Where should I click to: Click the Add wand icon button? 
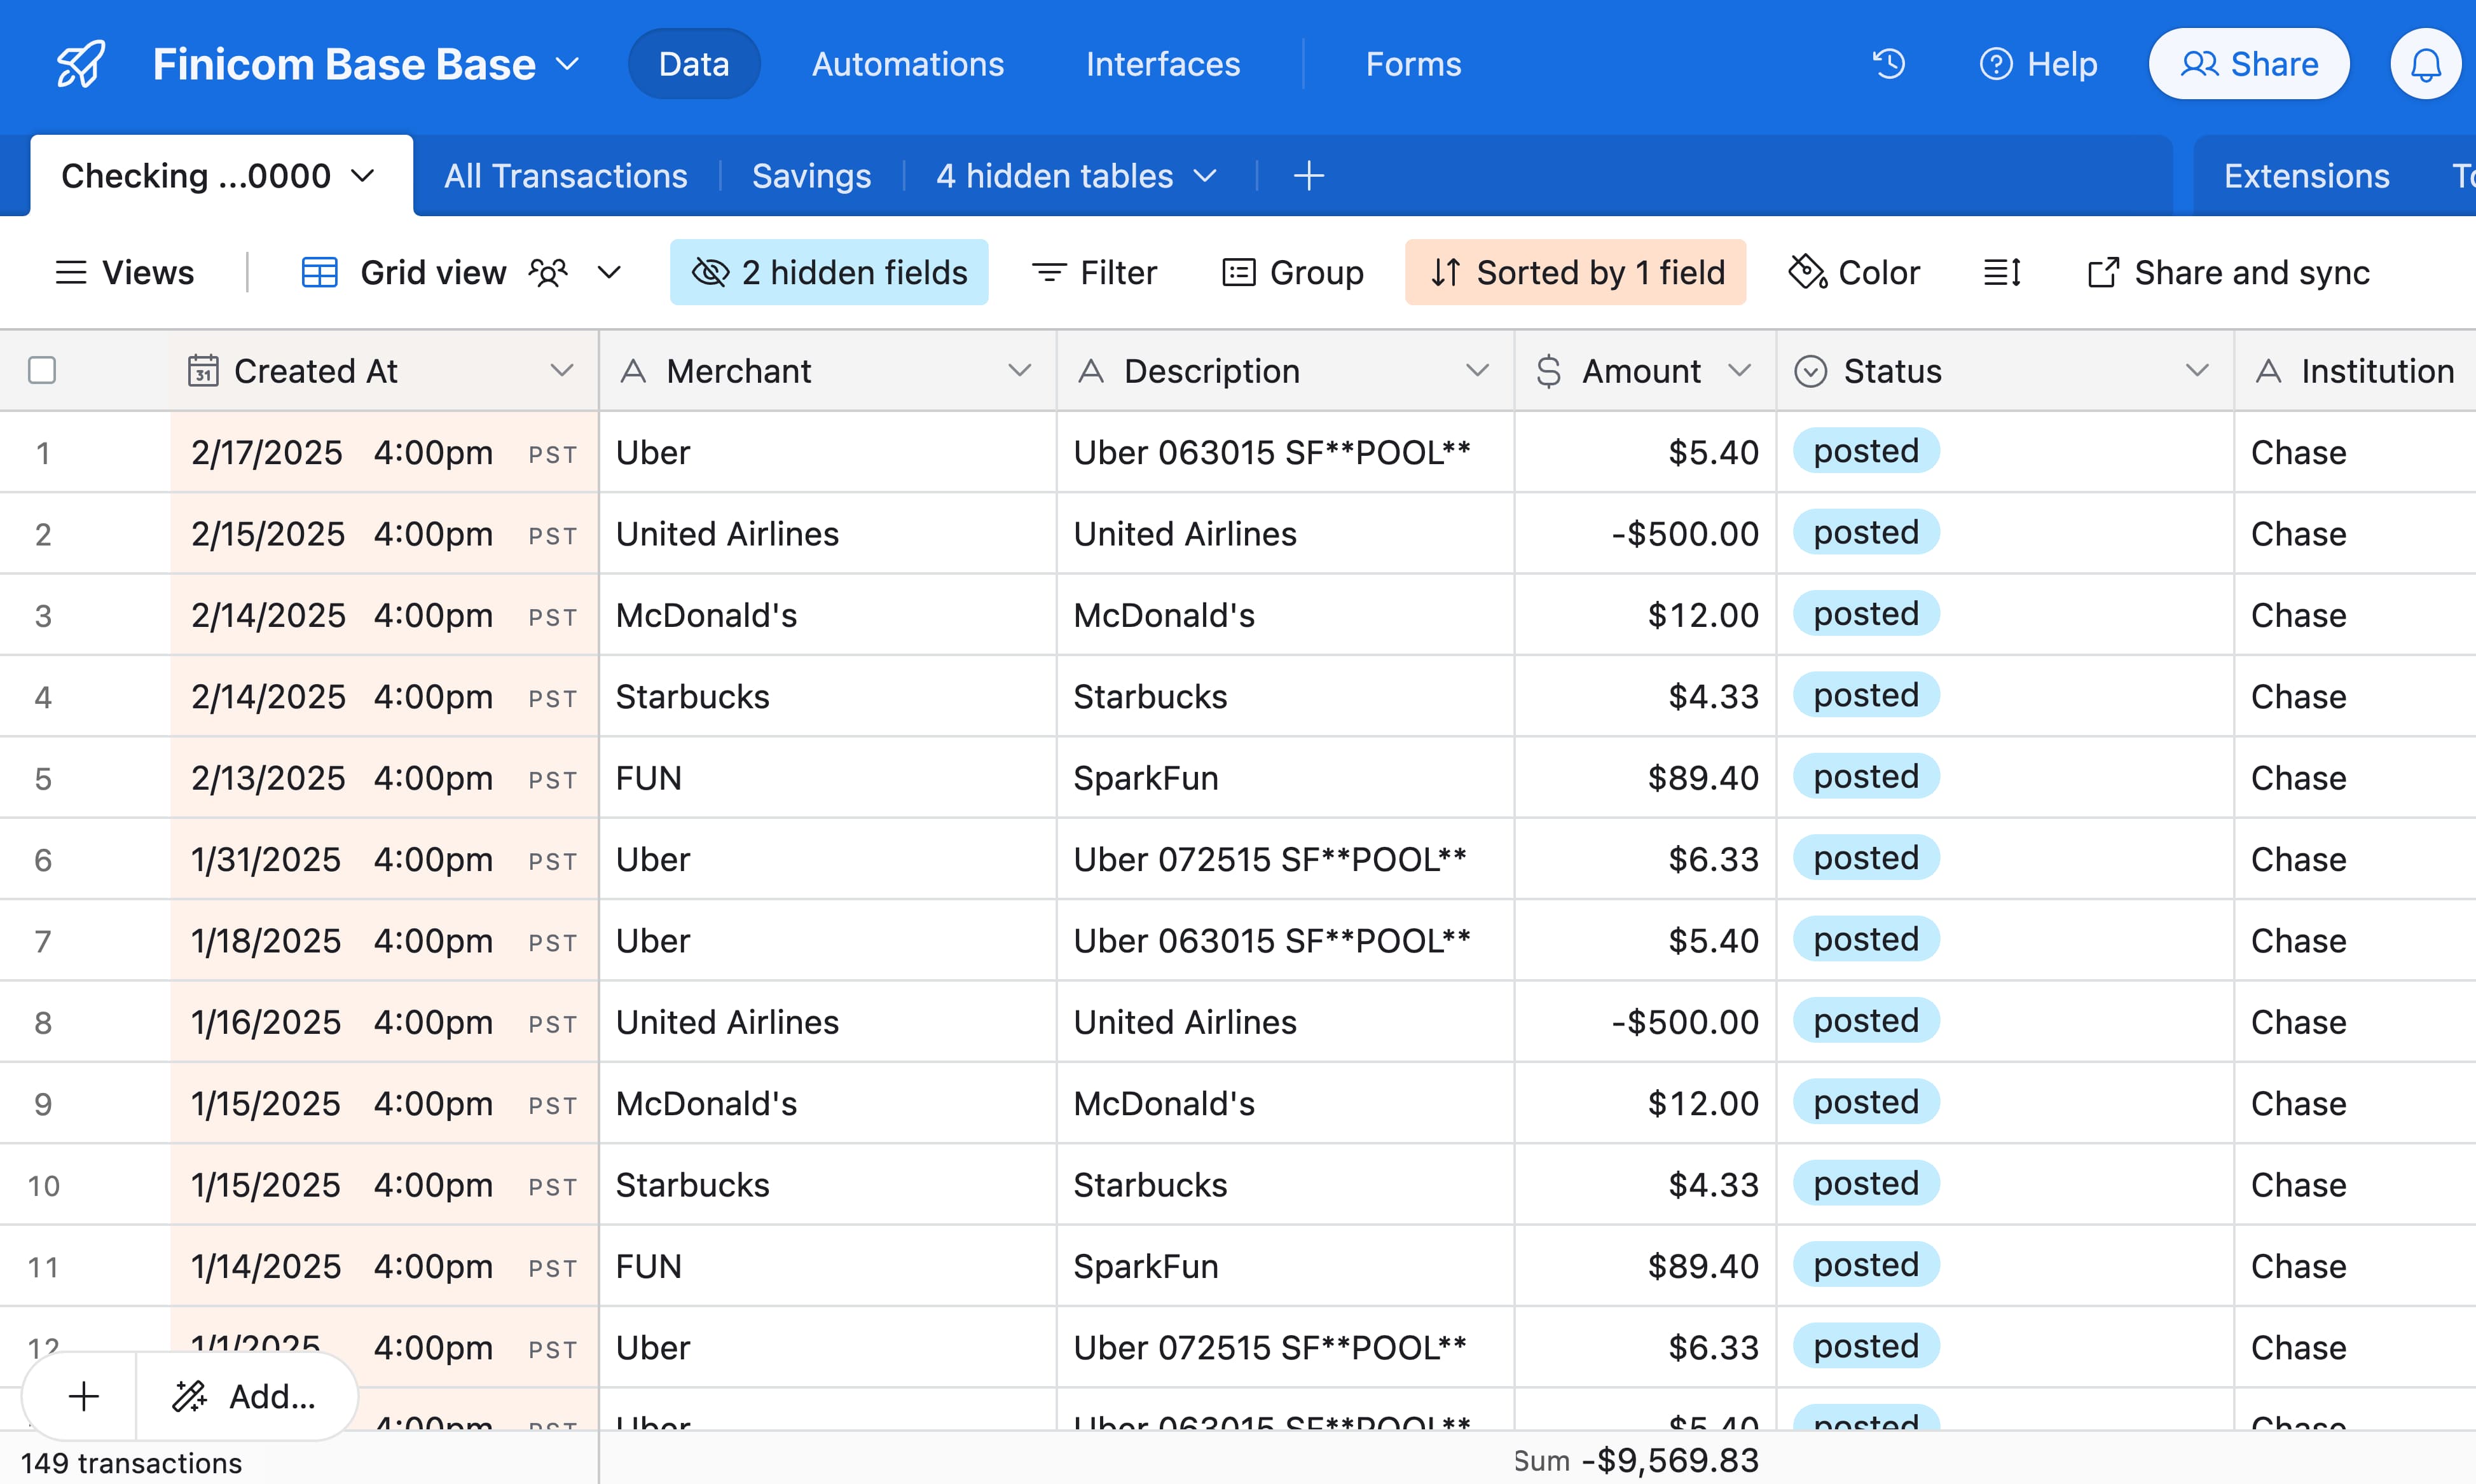tap(246, 1396)
